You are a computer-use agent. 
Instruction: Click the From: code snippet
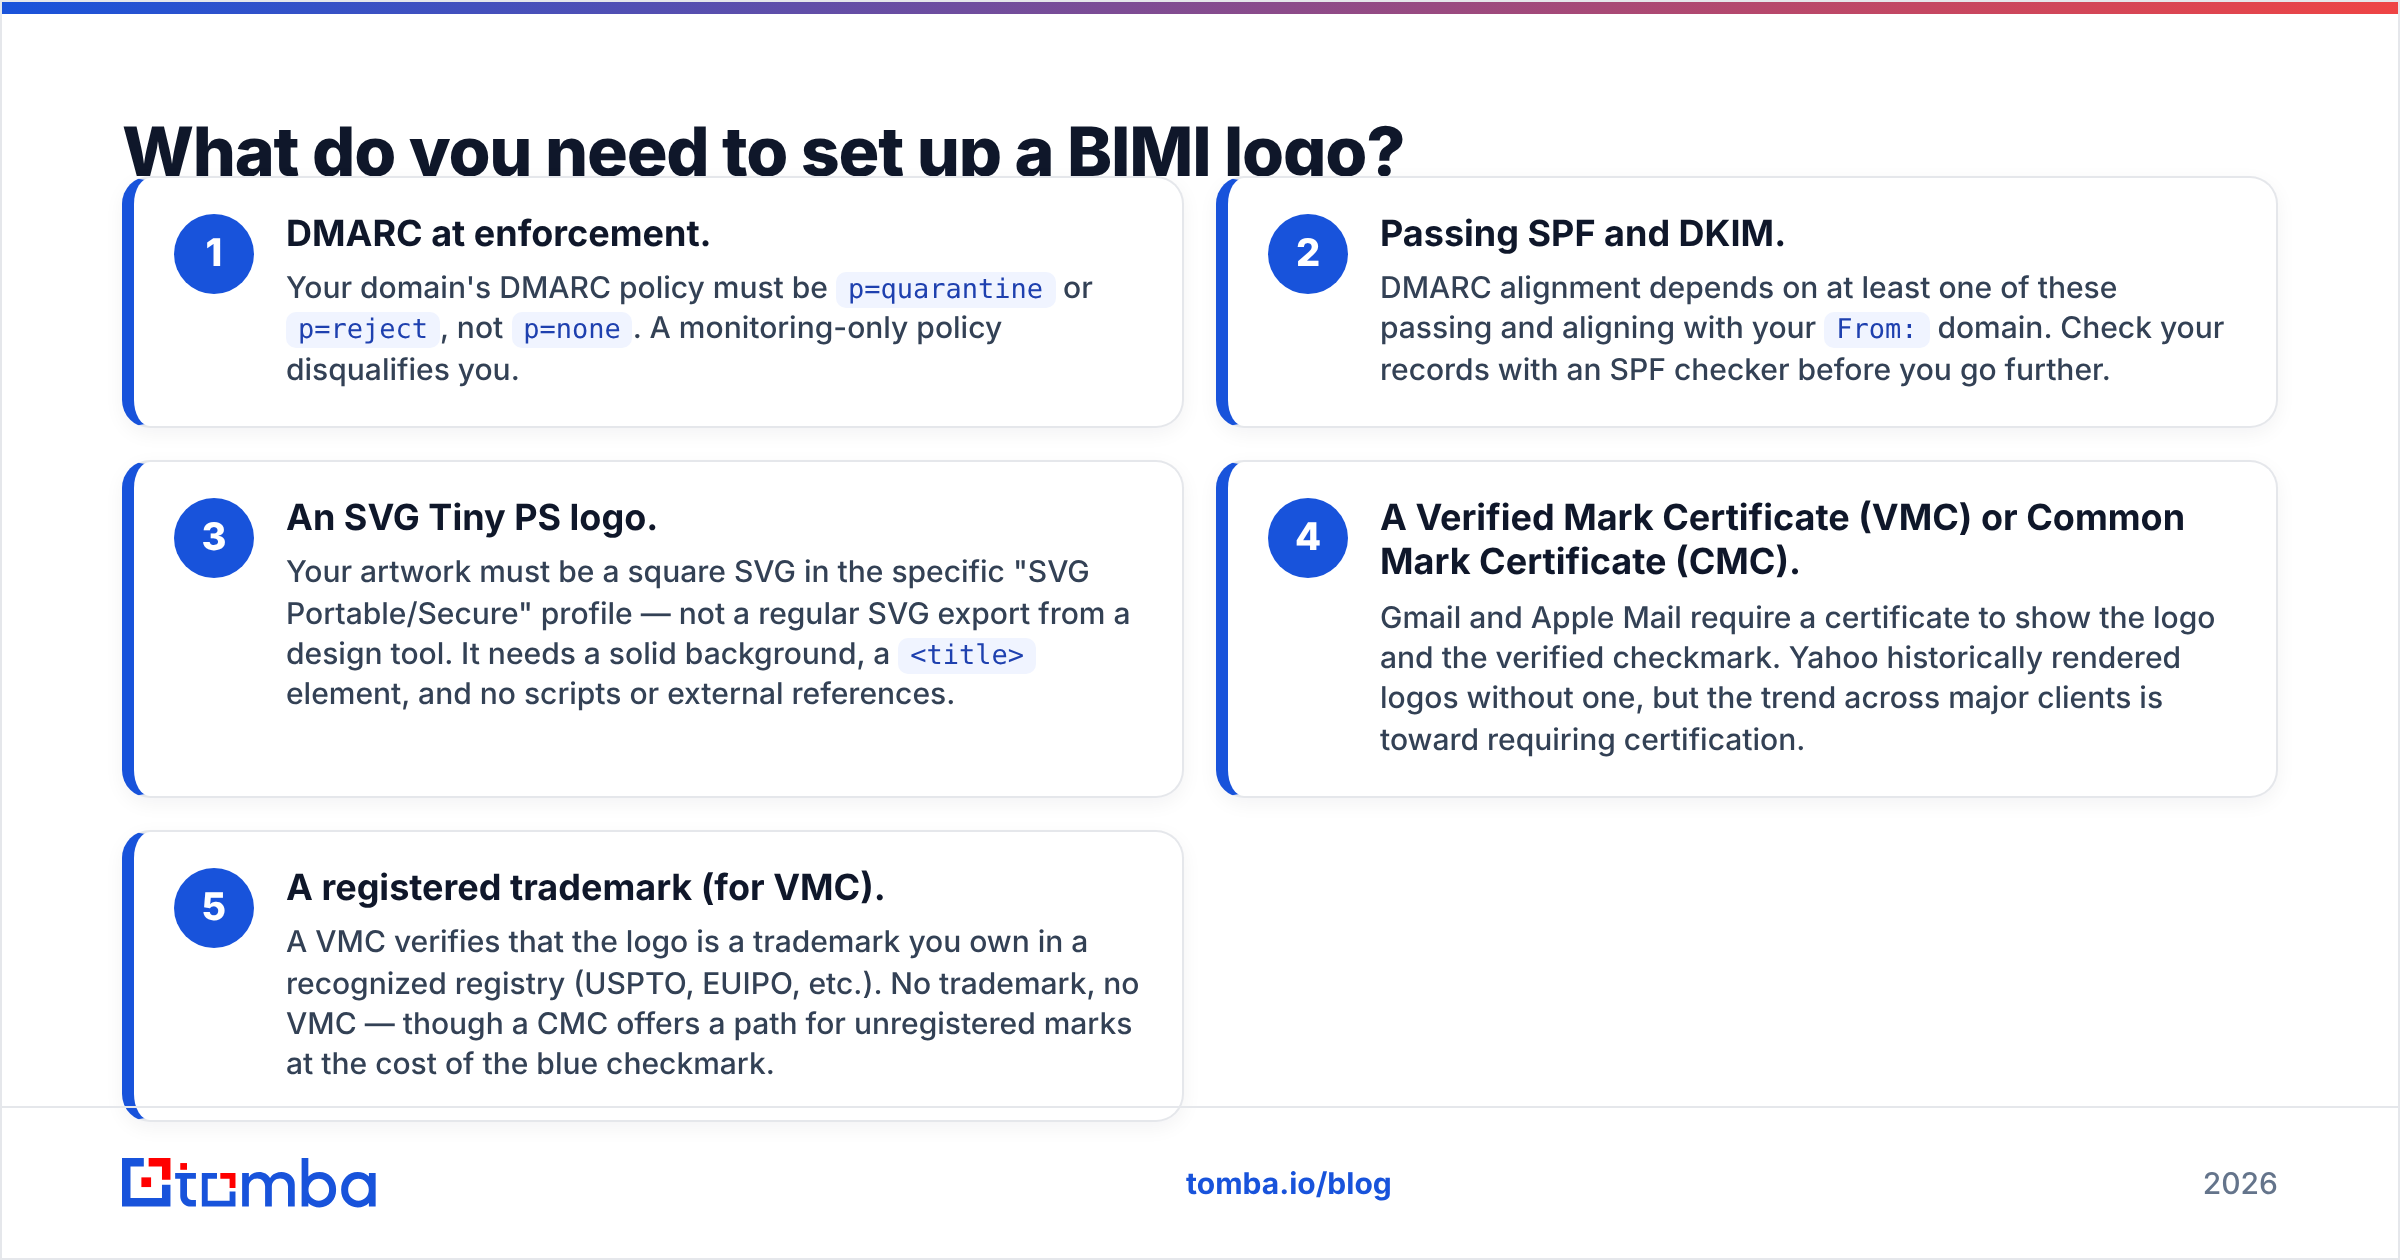point(1876,329)
